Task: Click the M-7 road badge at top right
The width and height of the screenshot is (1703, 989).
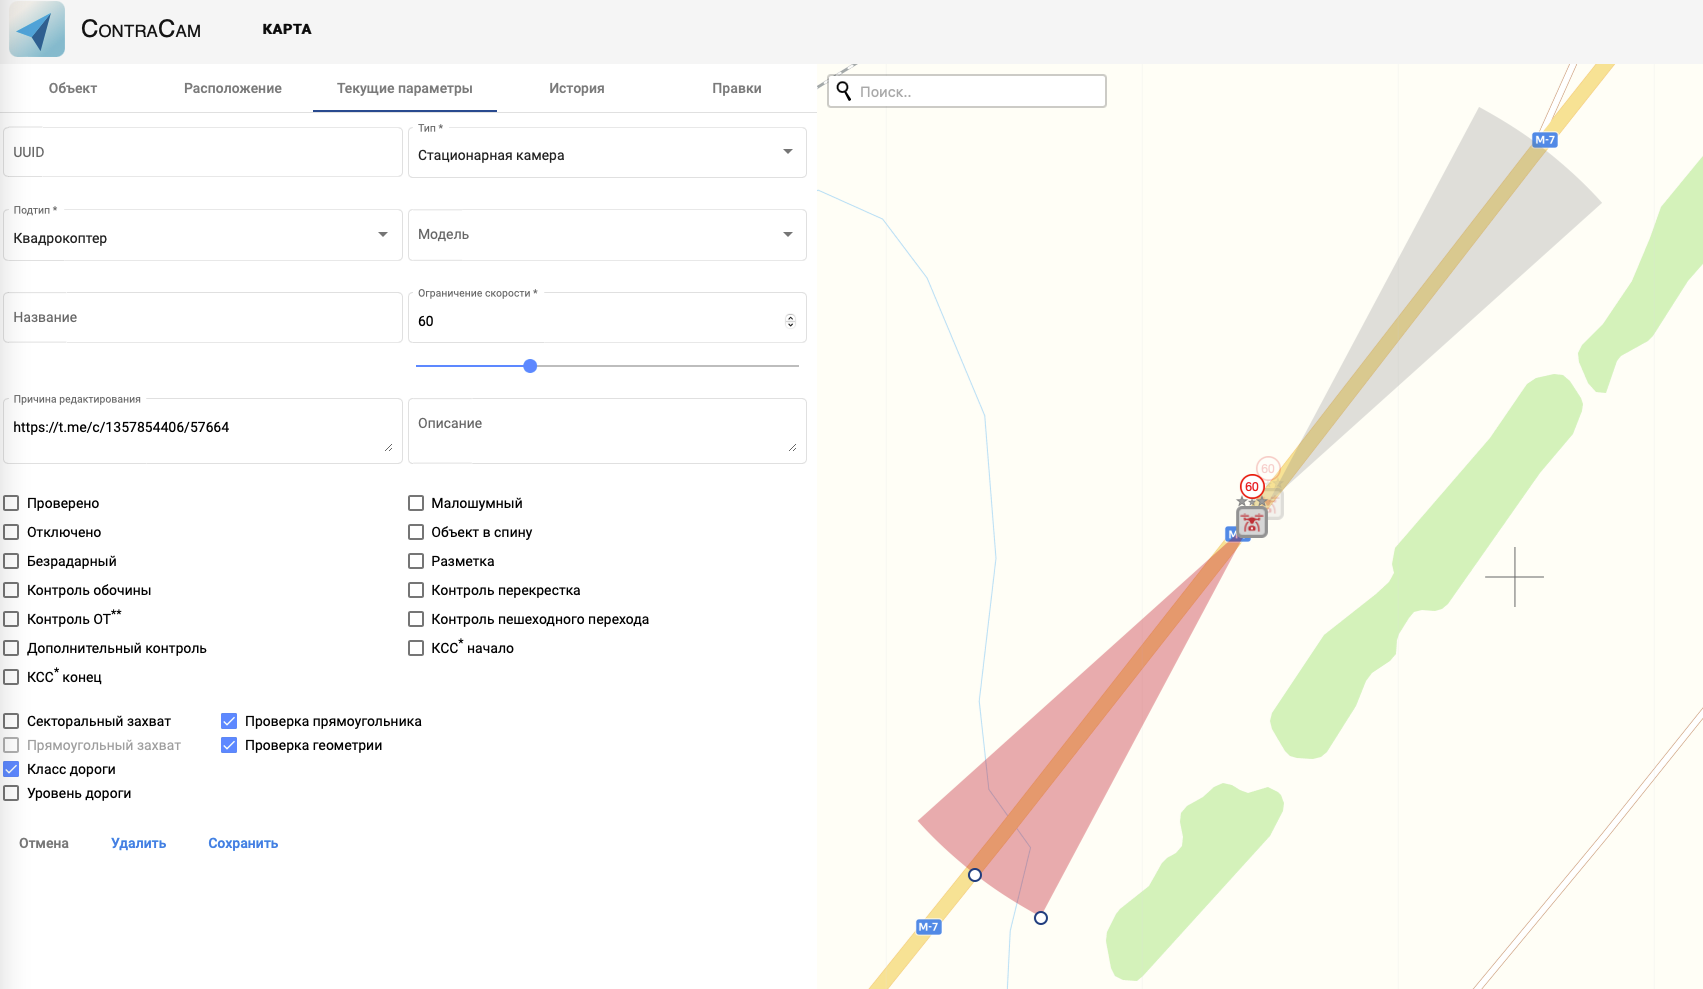Action: click(1545, 140)
